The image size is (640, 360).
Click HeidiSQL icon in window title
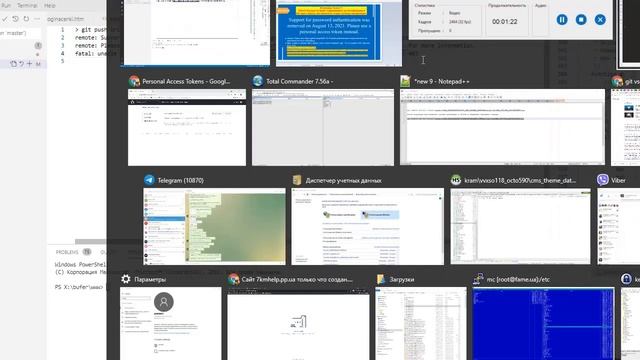click(x=456, y=180)
